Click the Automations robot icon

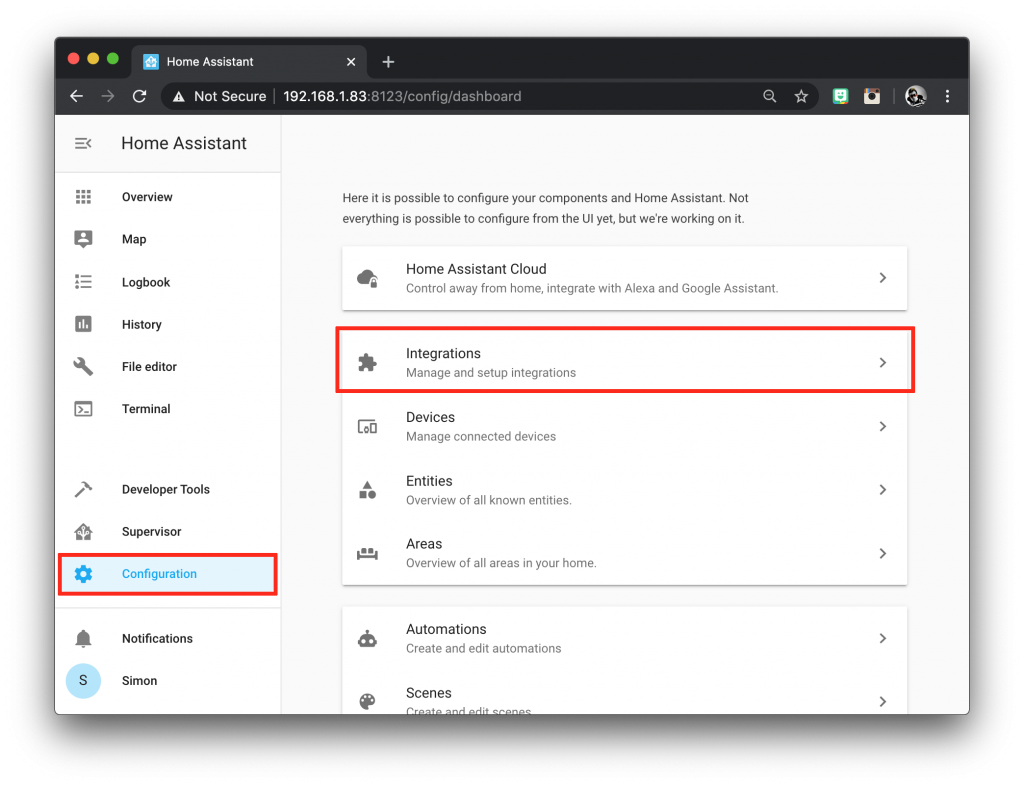coord(367,638)
